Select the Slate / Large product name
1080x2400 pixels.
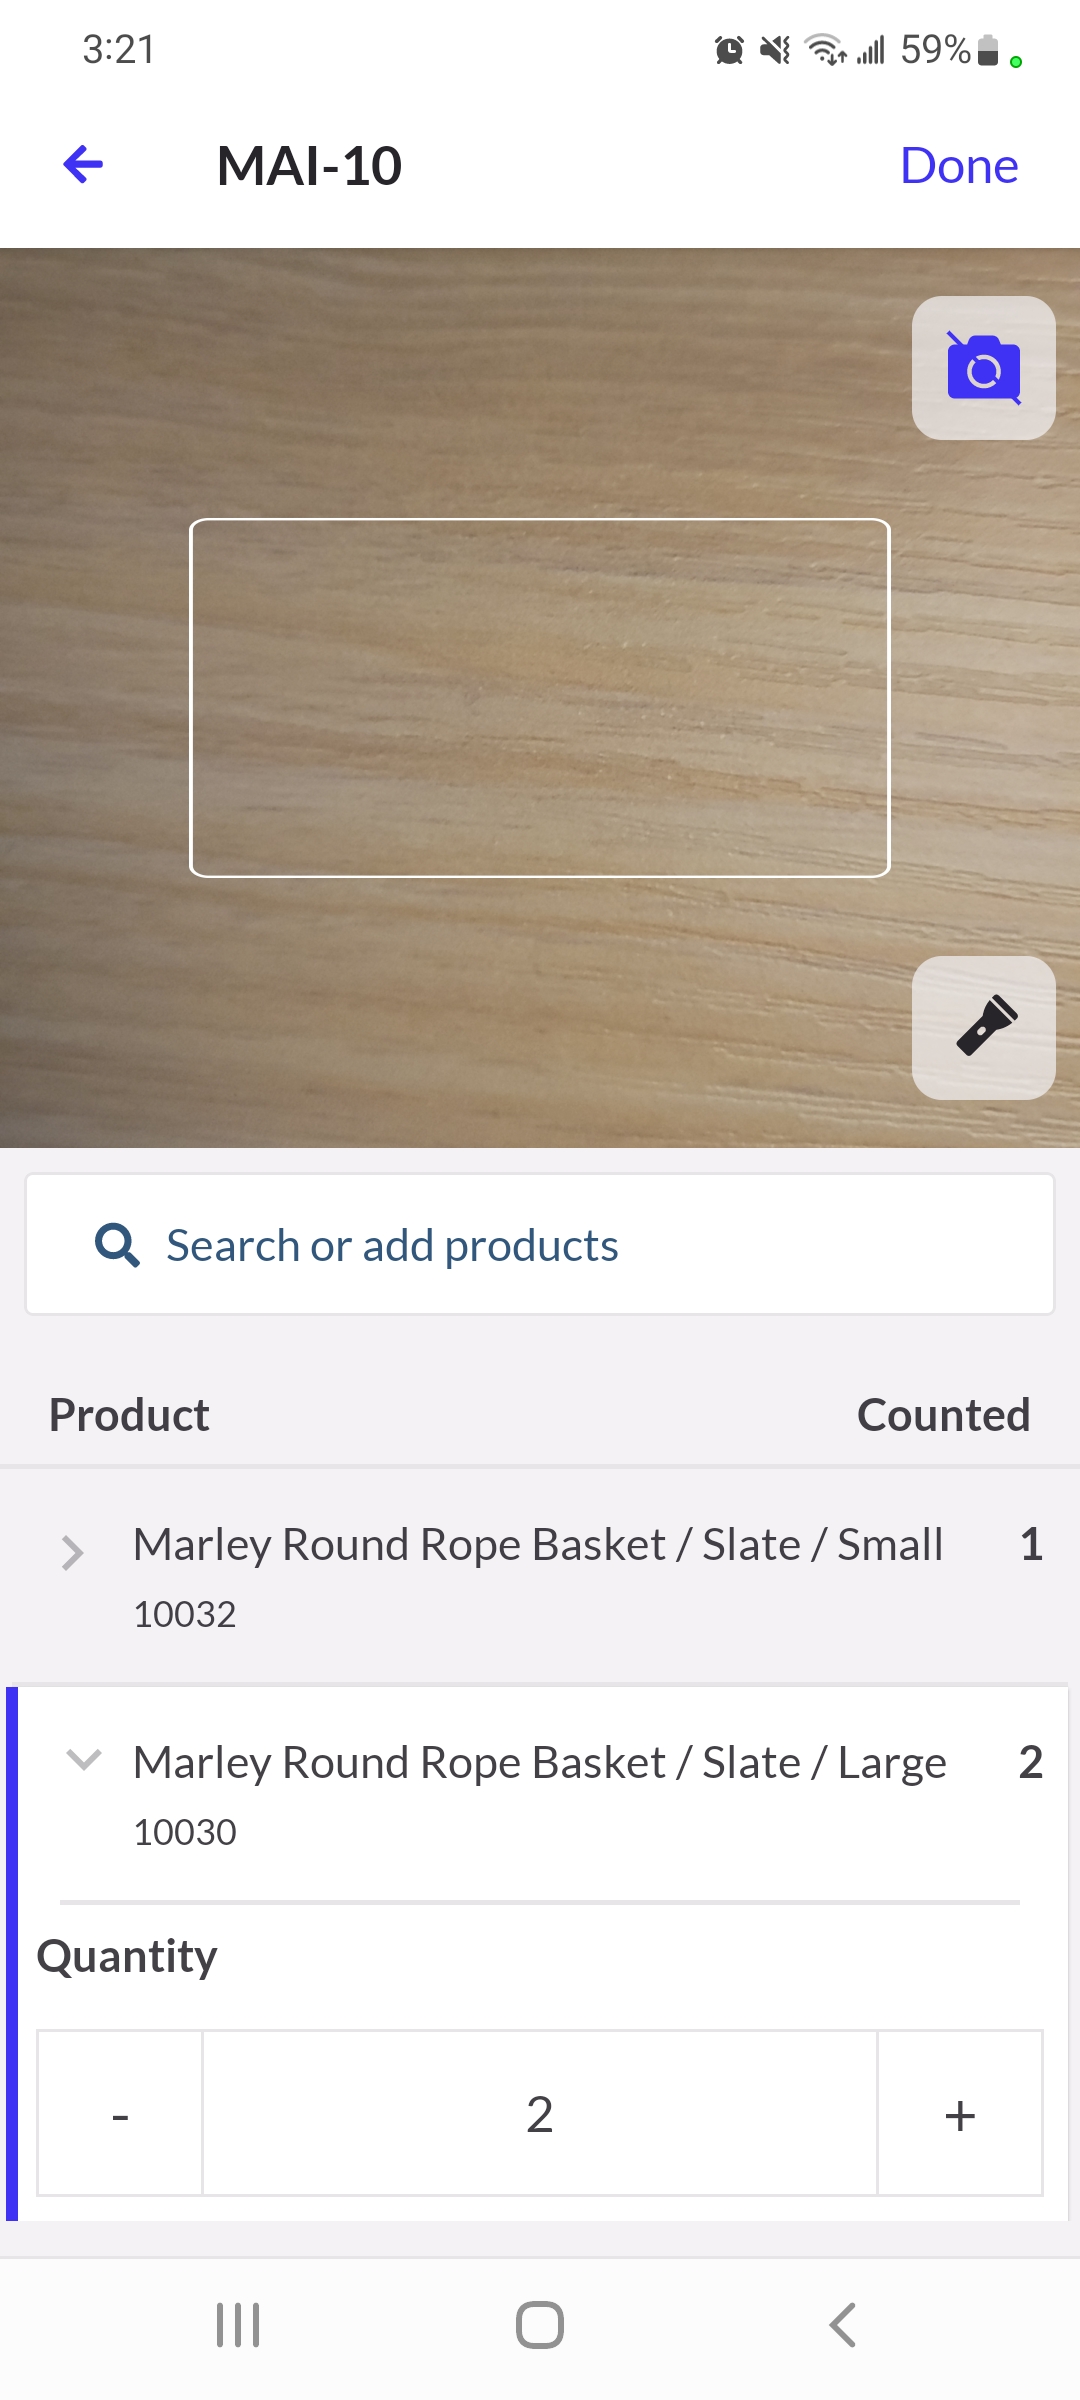[539, 1763]
